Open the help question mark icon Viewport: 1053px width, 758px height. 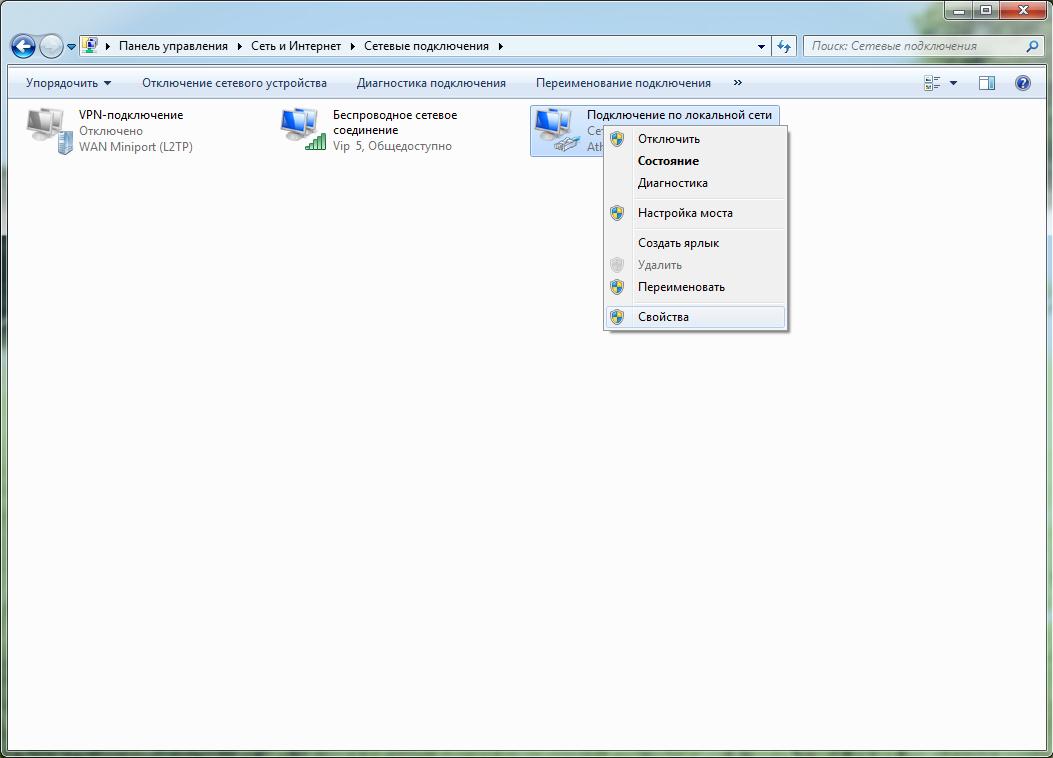1022,83
